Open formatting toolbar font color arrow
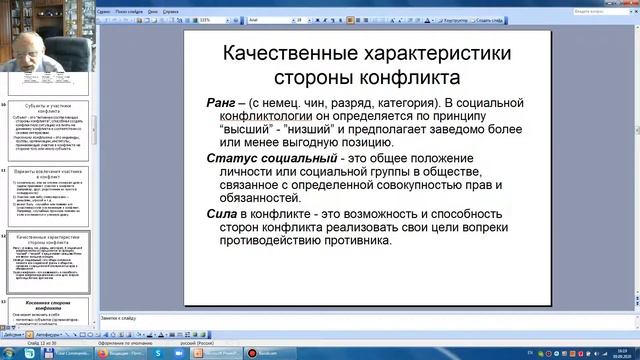640x360 pixels. [433, 20]
